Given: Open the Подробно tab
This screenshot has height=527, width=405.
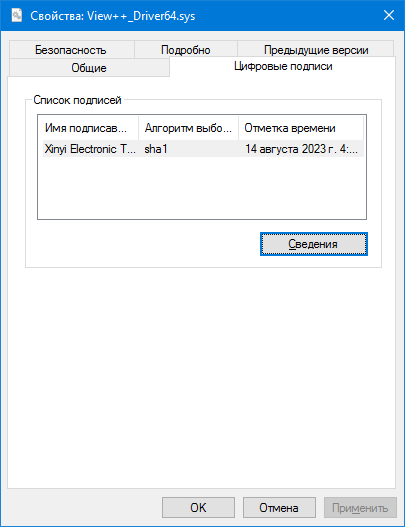Looking at the screenshot, I should pyautogui.click(x=186, y=50).
